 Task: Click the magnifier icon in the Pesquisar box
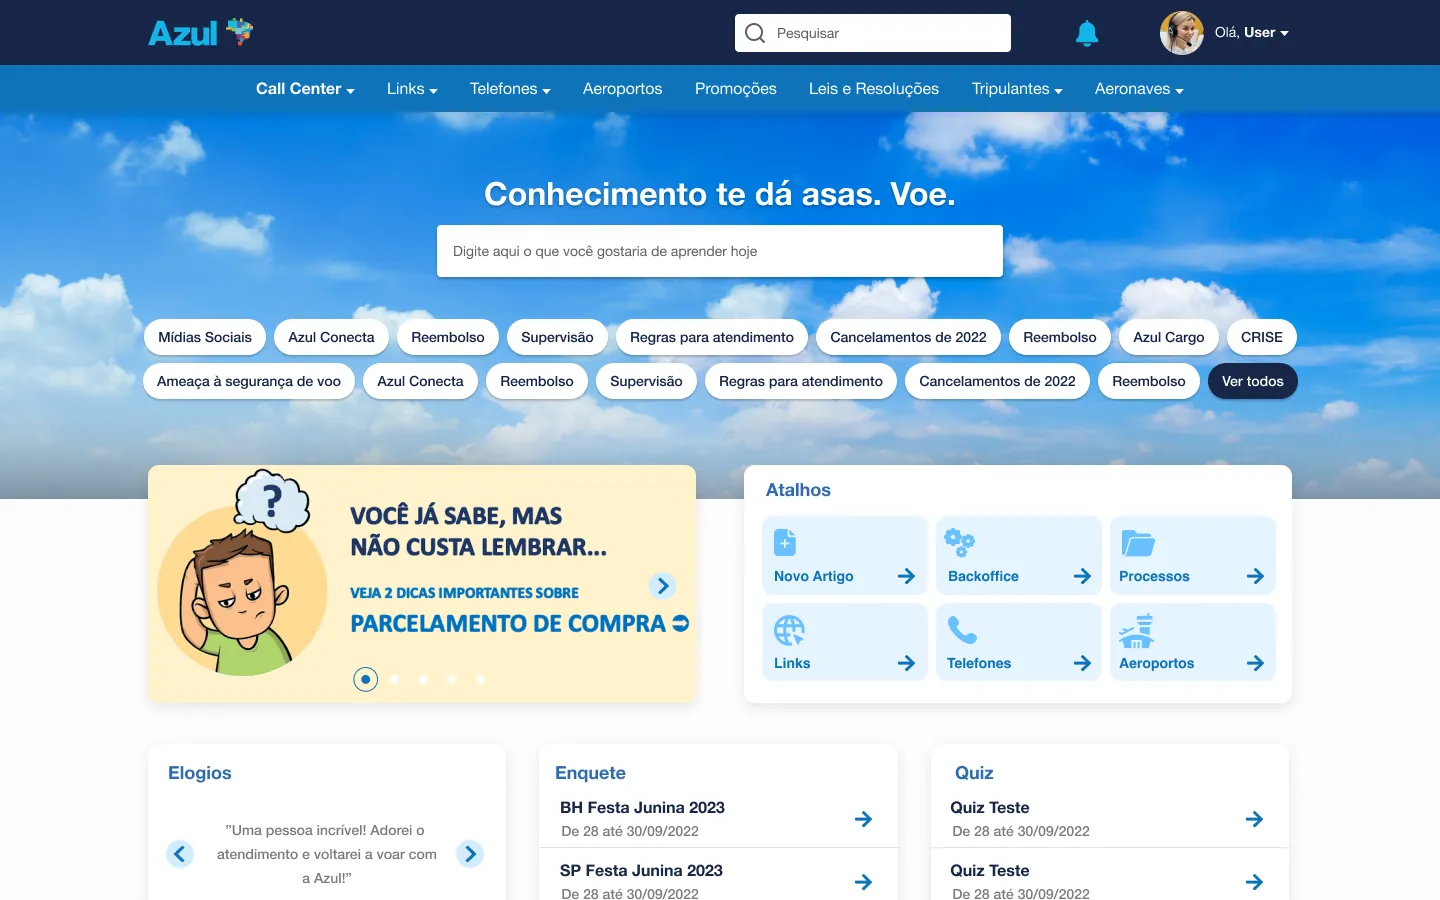[x=755, y=33]
